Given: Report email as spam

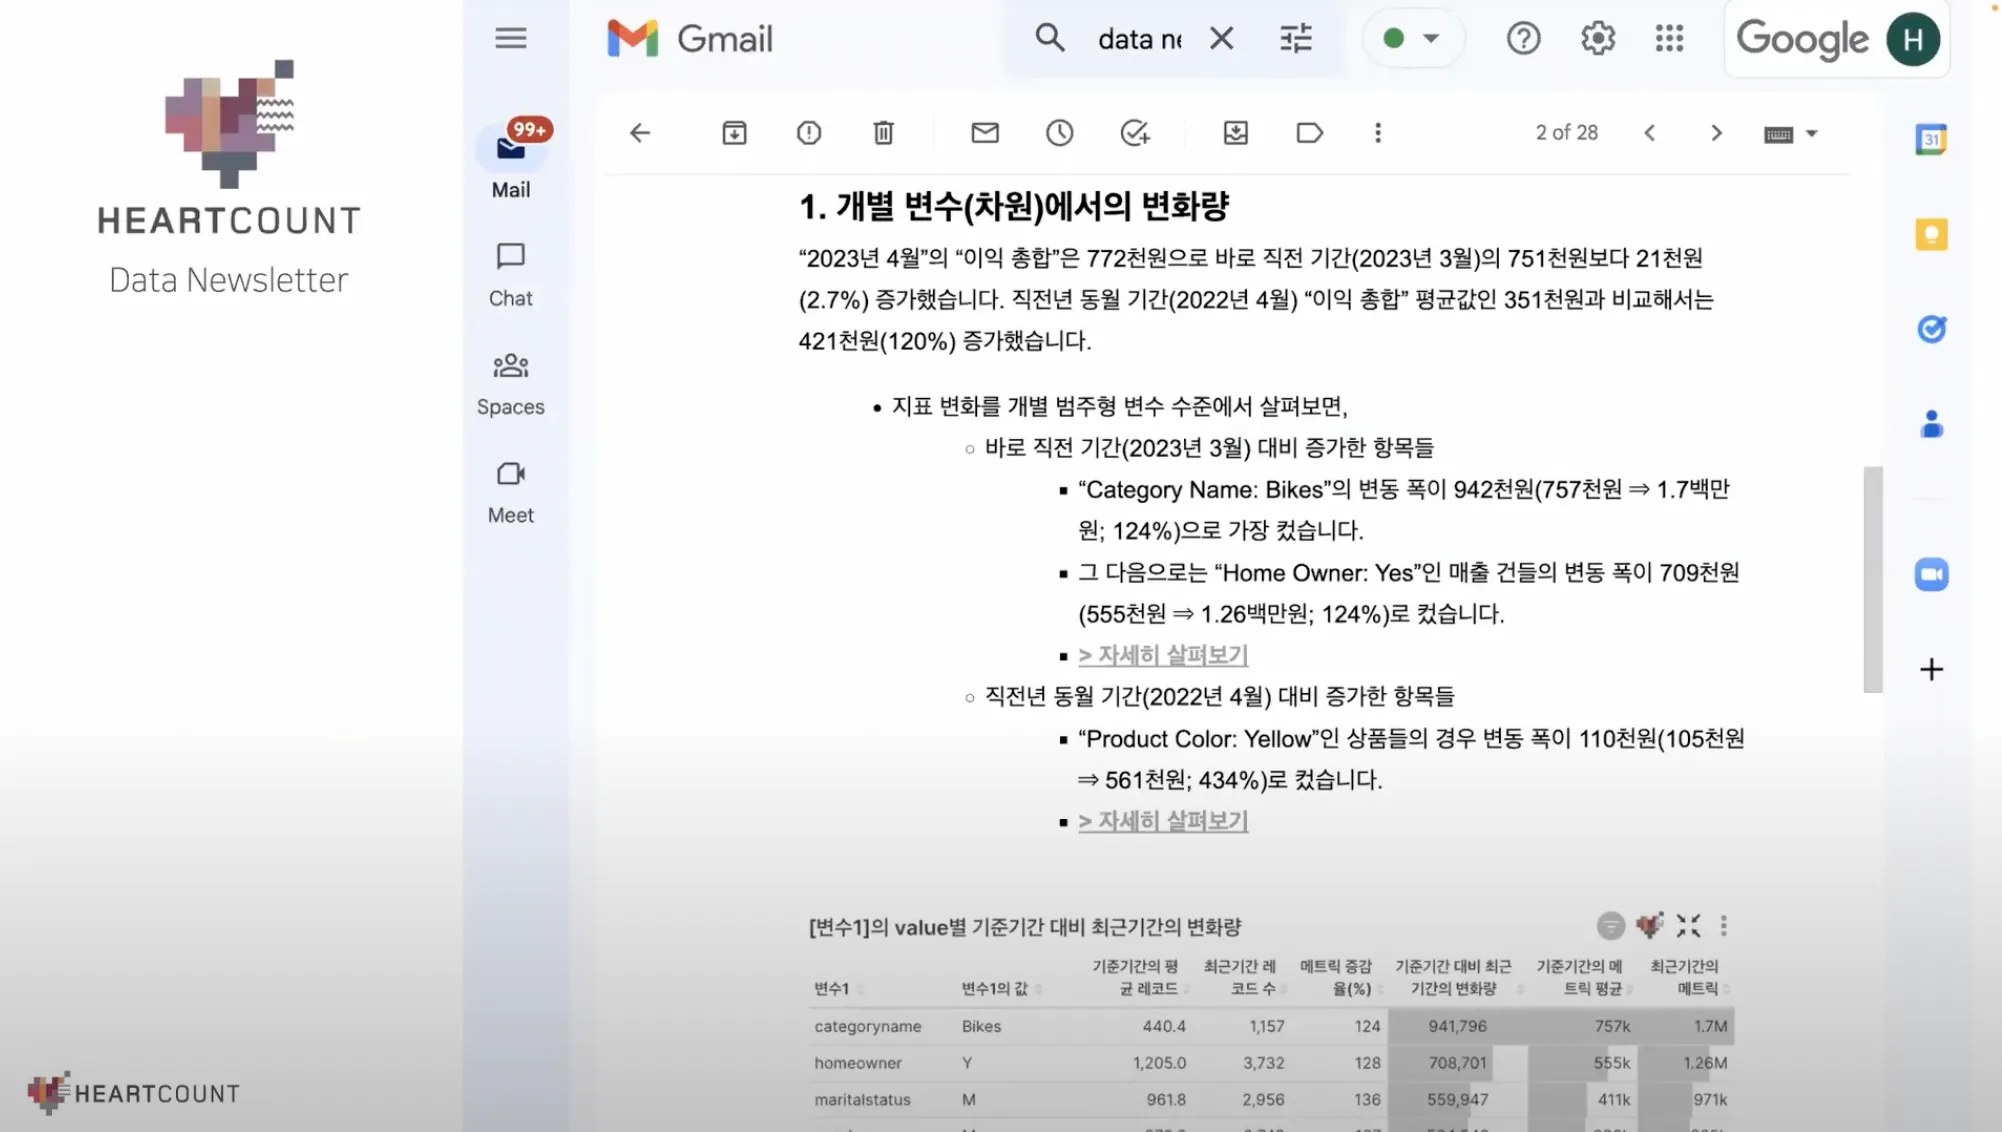Looking at the screenshot, I should (809, 133).
